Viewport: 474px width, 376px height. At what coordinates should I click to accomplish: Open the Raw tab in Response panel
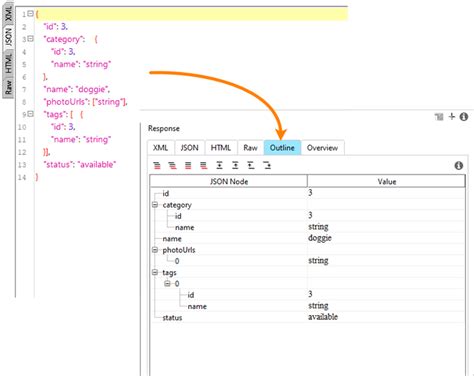[250, 148]
